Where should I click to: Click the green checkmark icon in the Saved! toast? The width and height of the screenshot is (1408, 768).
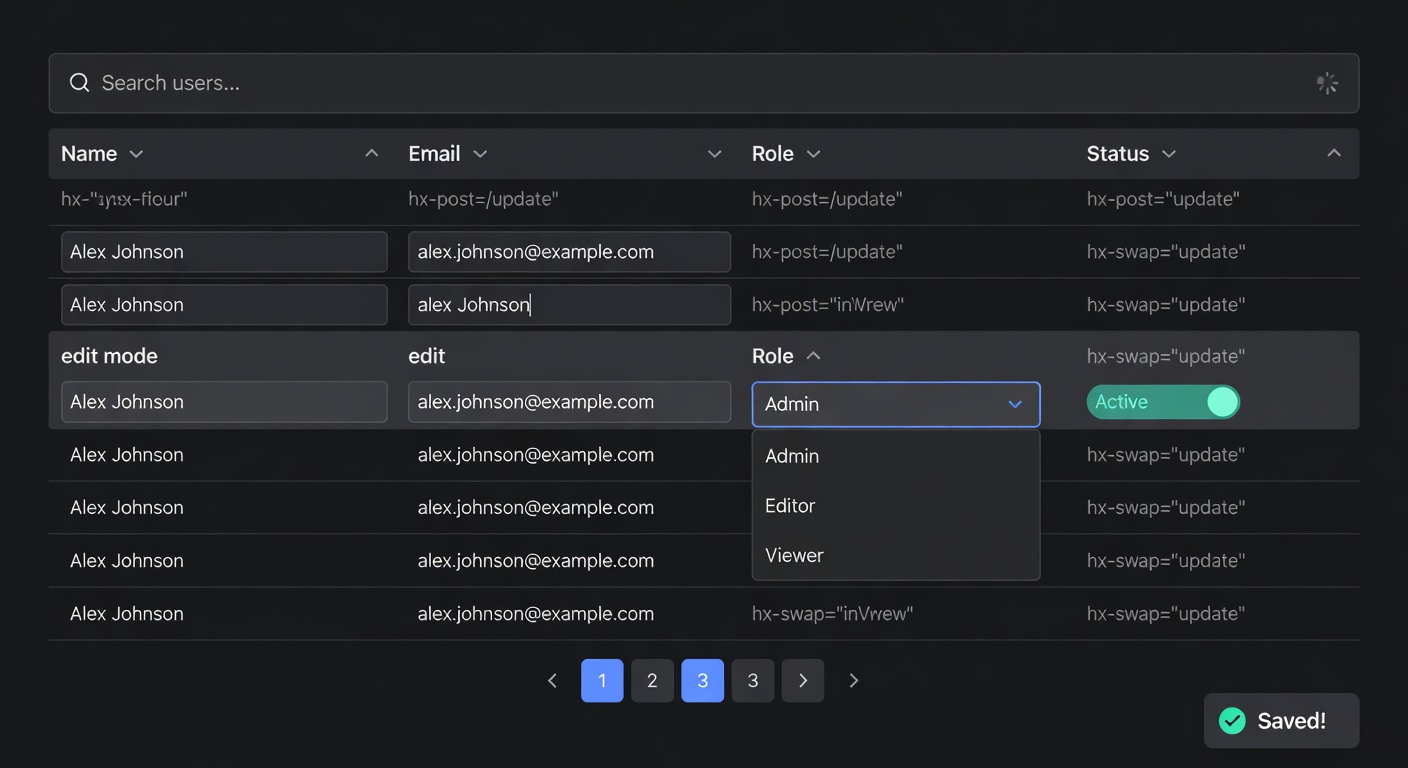pyautogui.click(x=1232, y=721)
